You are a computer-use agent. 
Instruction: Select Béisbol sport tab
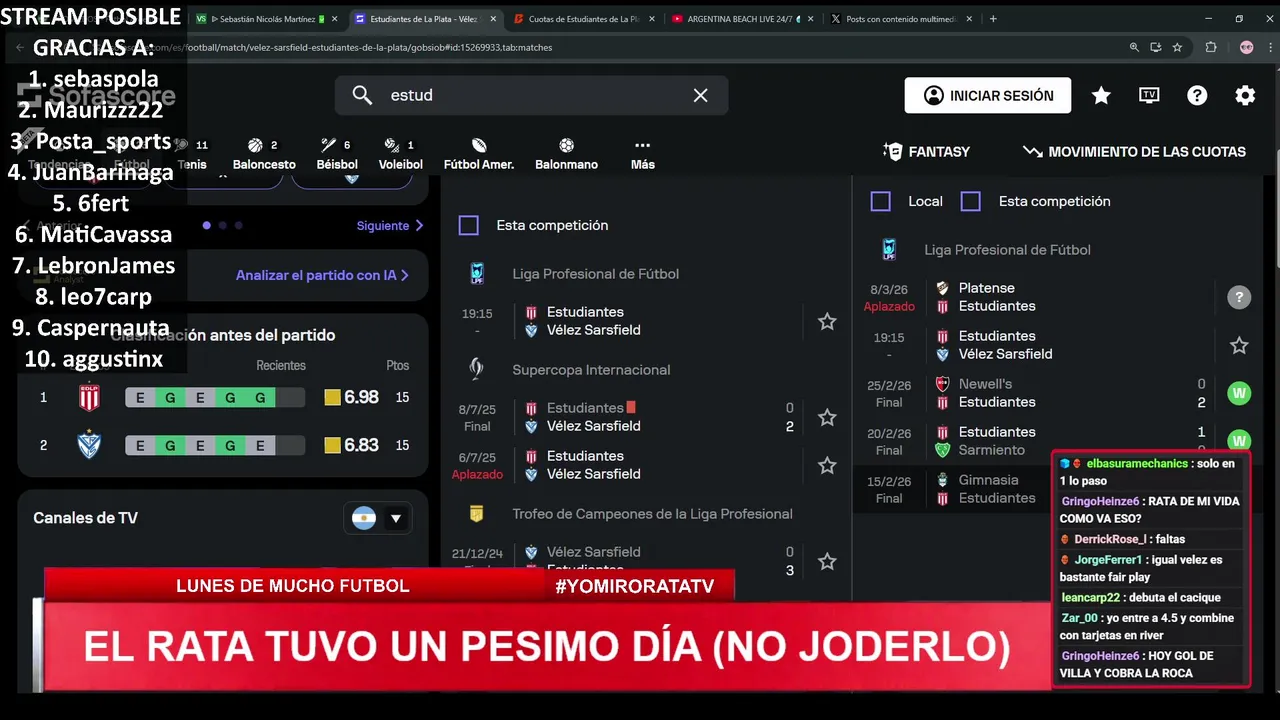(337, 154)
